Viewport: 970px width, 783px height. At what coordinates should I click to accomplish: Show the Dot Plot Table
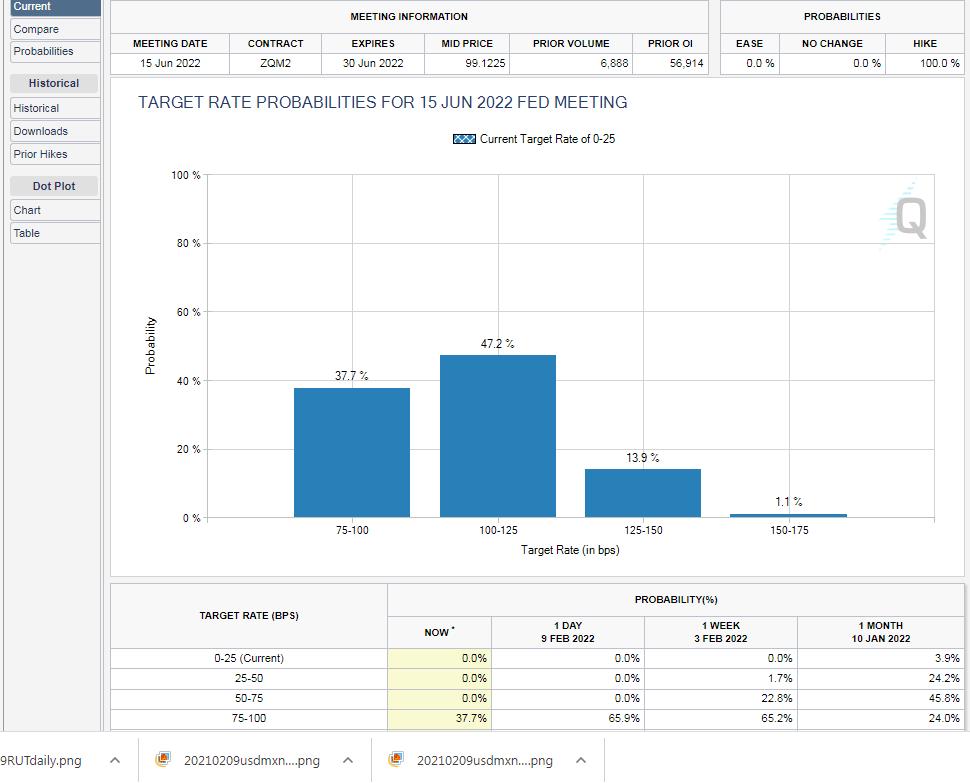click(x=54, y=233)
